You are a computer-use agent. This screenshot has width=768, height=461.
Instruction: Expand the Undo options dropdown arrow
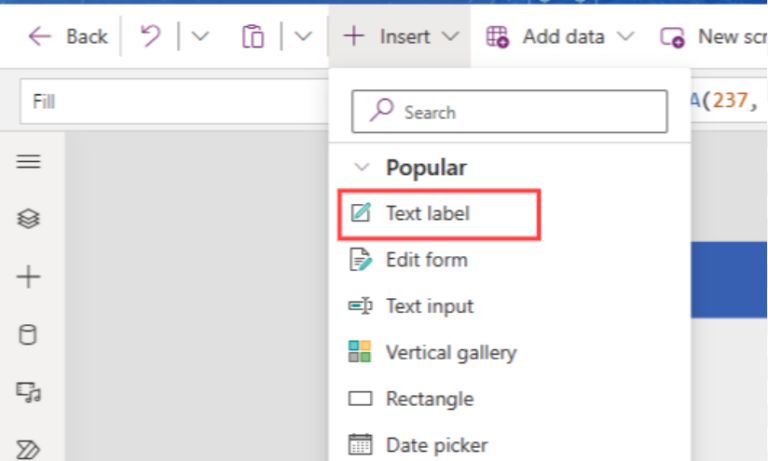[x=200, y=36]
